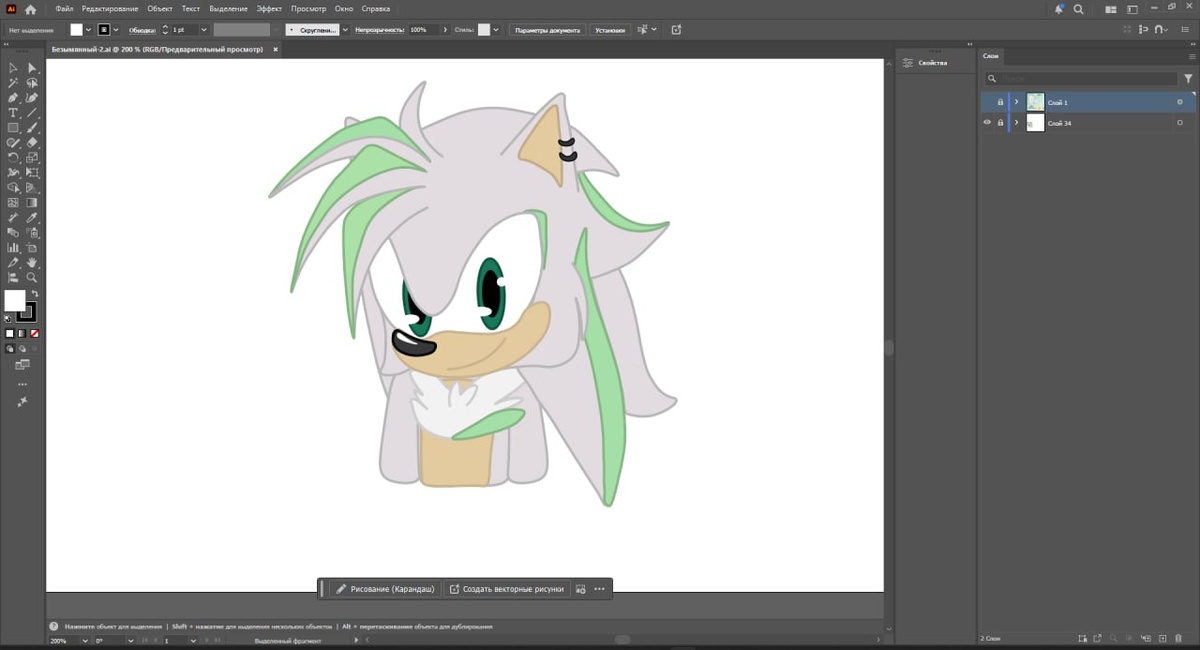
Task: Click Рисование (Карандаш) button
Action: coord(385,589)
